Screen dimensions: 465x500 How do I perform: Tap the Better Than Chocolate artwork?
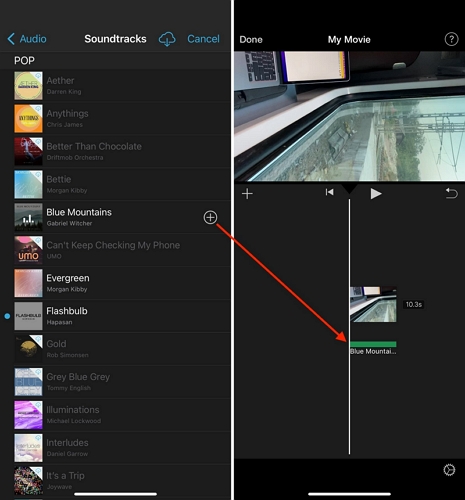28,151
